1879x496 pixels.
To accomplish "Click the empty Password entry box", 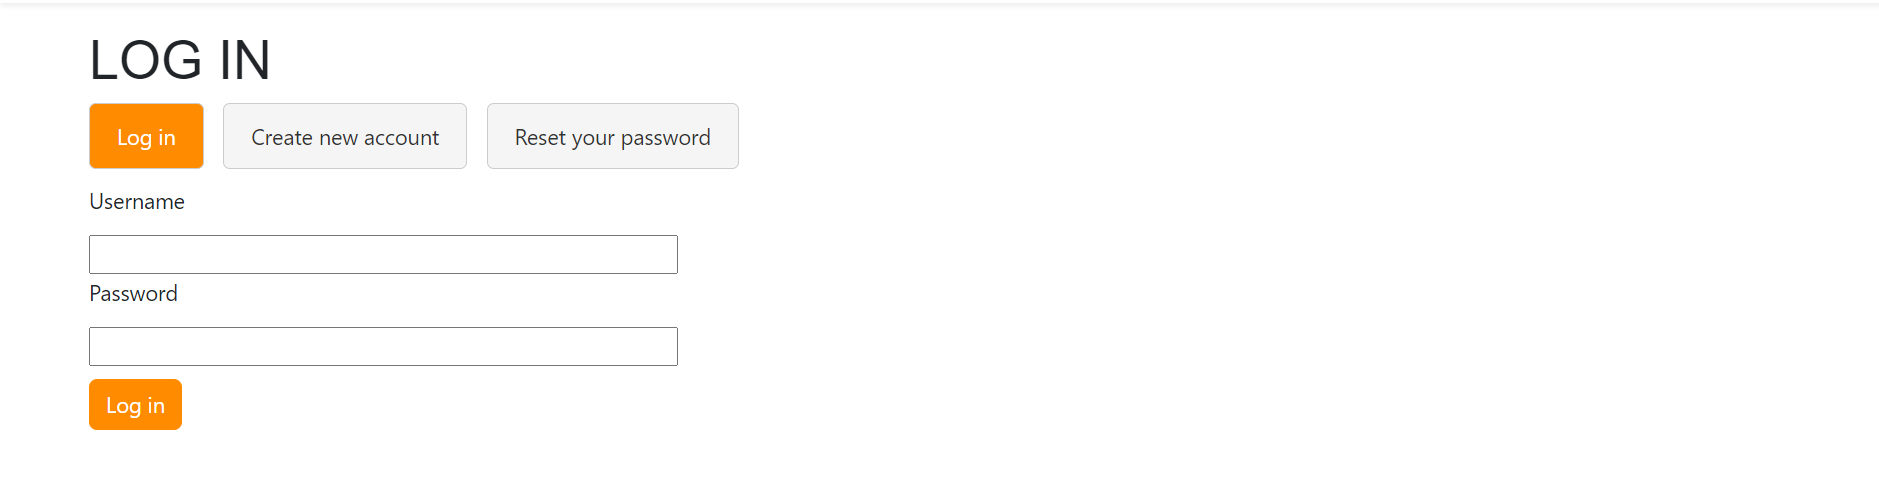I will tap(383, 346).
